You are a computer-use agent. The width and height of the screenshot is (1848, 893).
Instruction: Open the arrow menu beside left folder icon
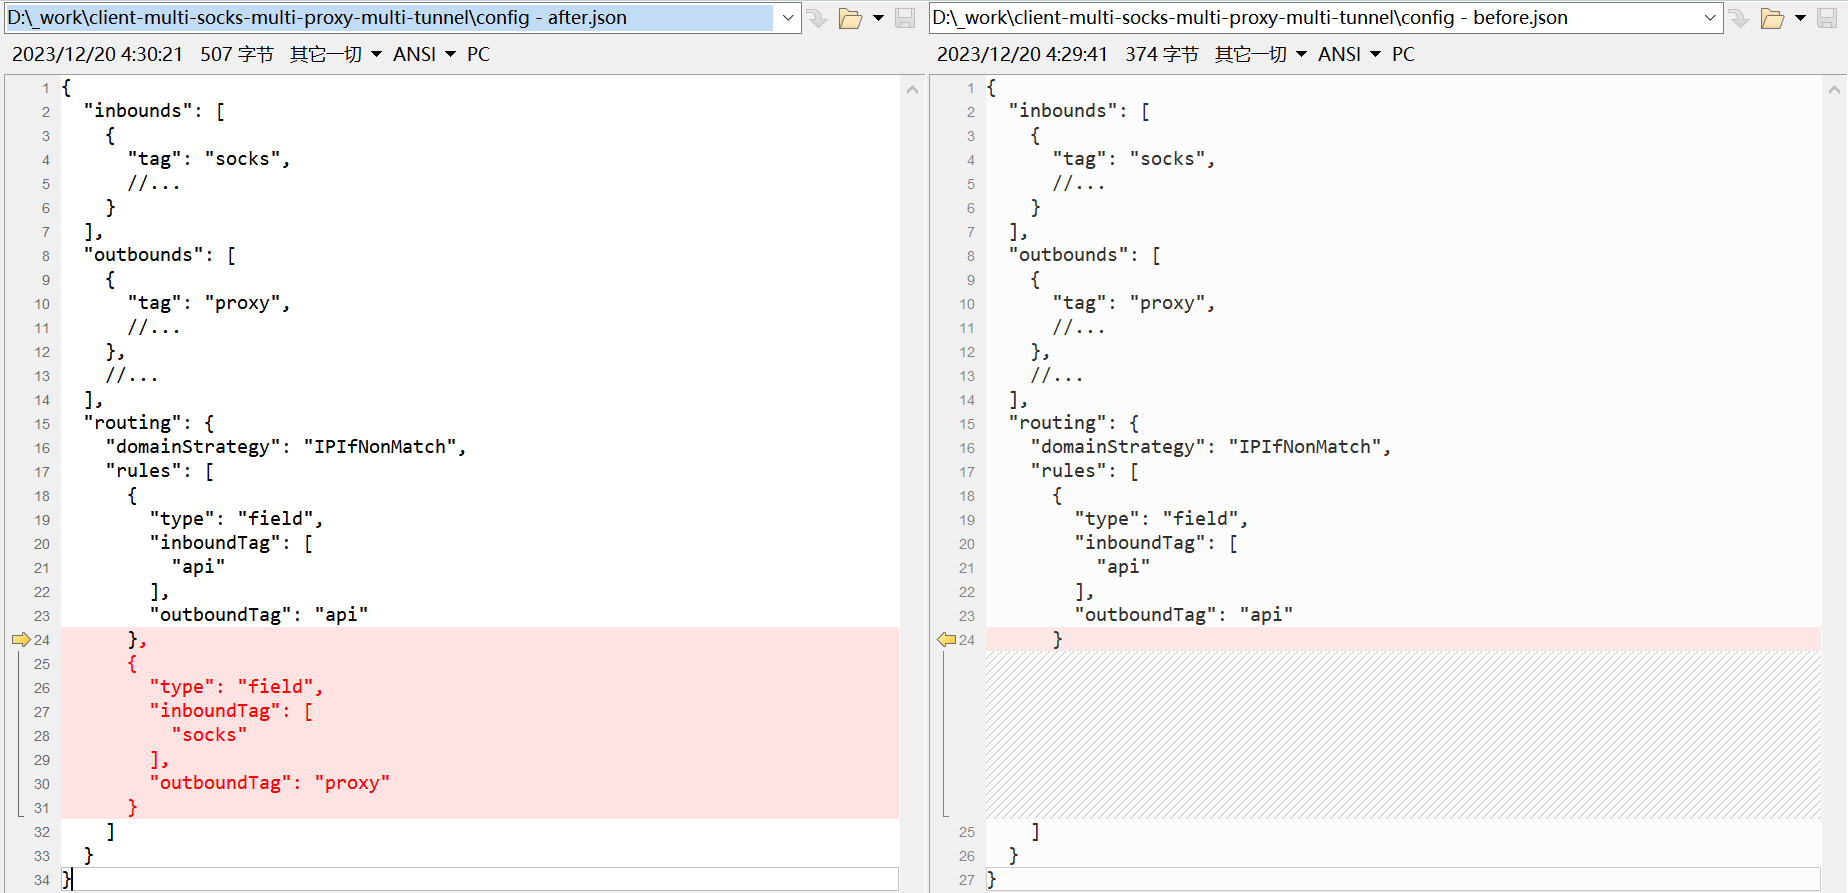(878, 18)
